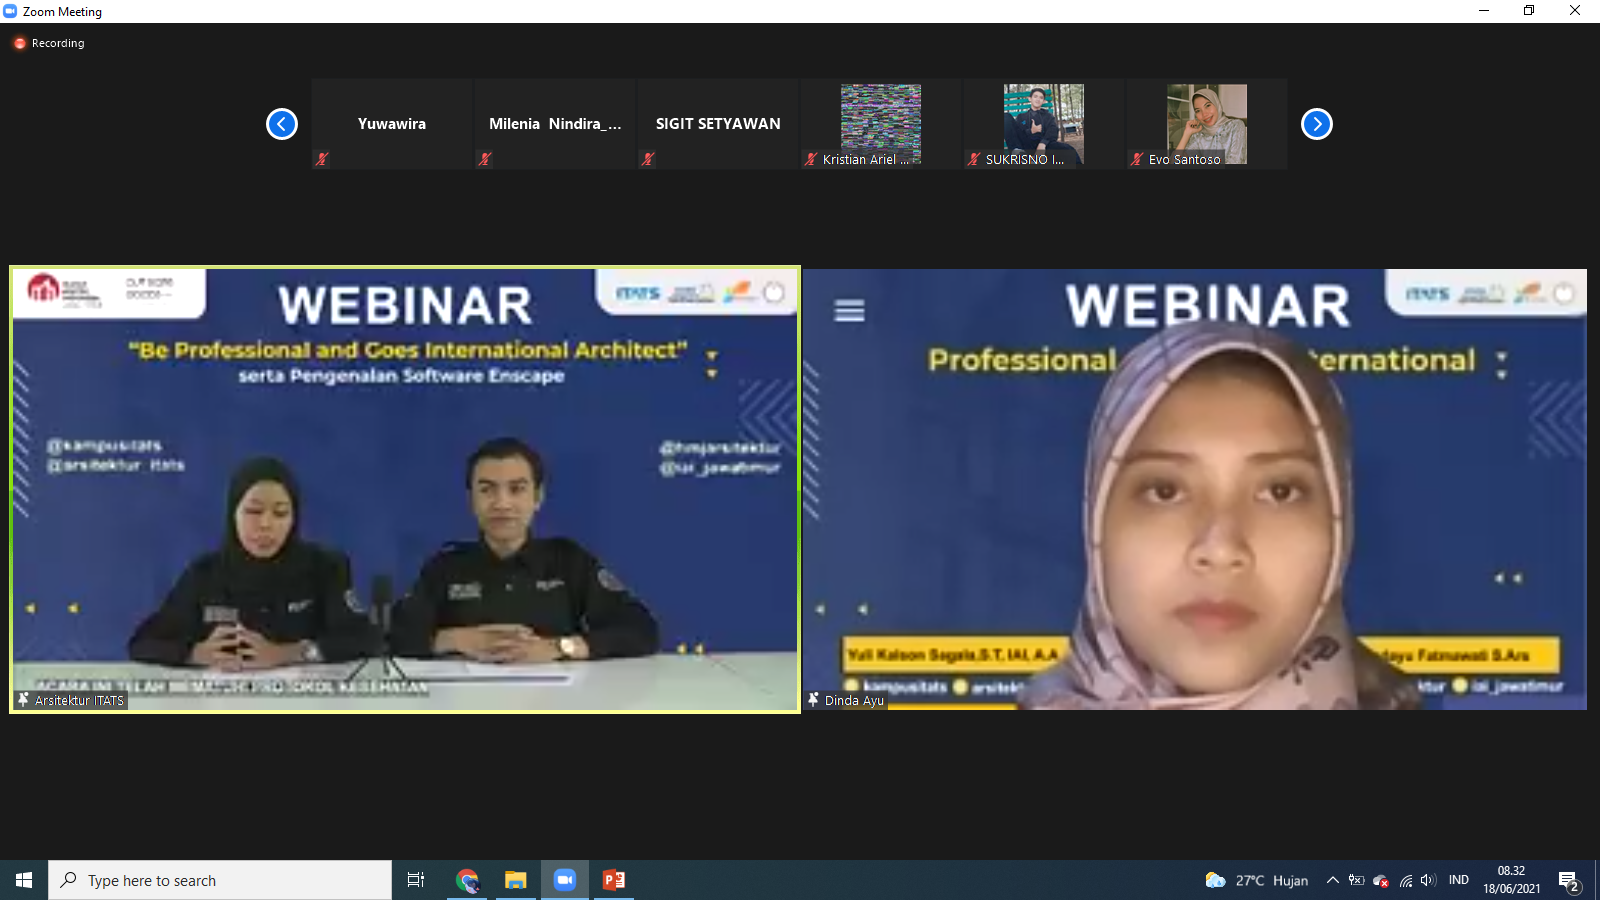Click pin icon beside Arsitektur ITATS label
This screenshot has height=900, width=1600.
point(23,700)
